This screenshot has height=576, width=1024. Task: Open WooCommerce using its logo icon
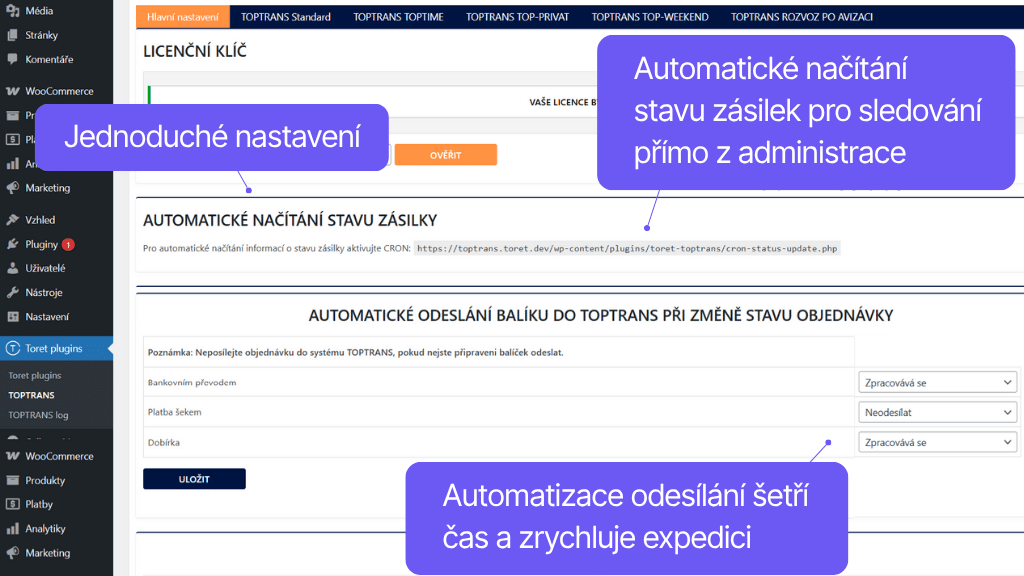pyautogui.click(x=12, y=90)
